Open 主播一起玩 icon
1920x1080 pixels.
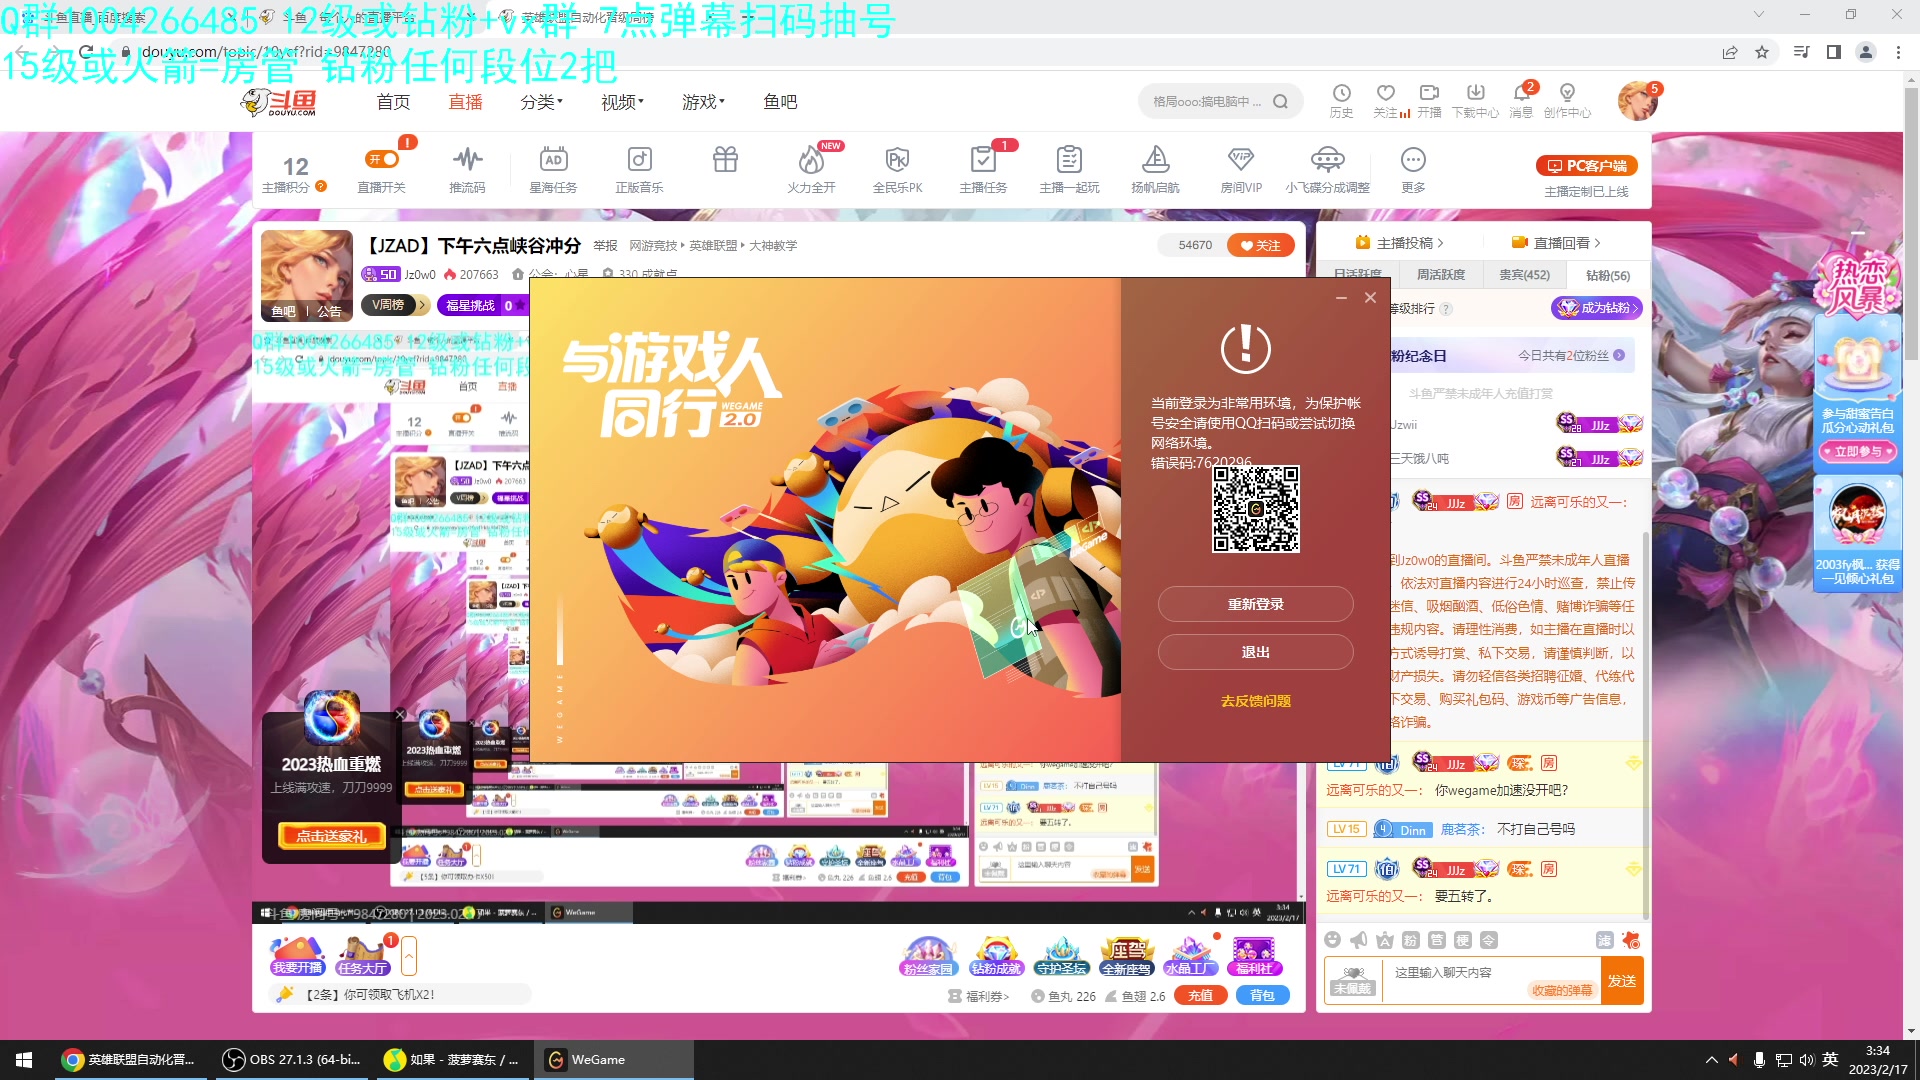point(1069,159)
